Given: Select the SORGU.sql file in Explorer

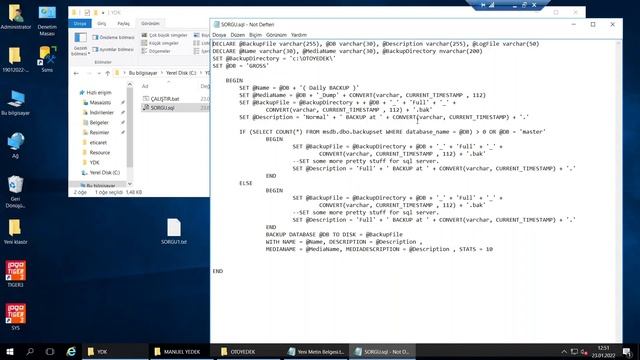Looking at the screenshot, I should tap(159, 108).
